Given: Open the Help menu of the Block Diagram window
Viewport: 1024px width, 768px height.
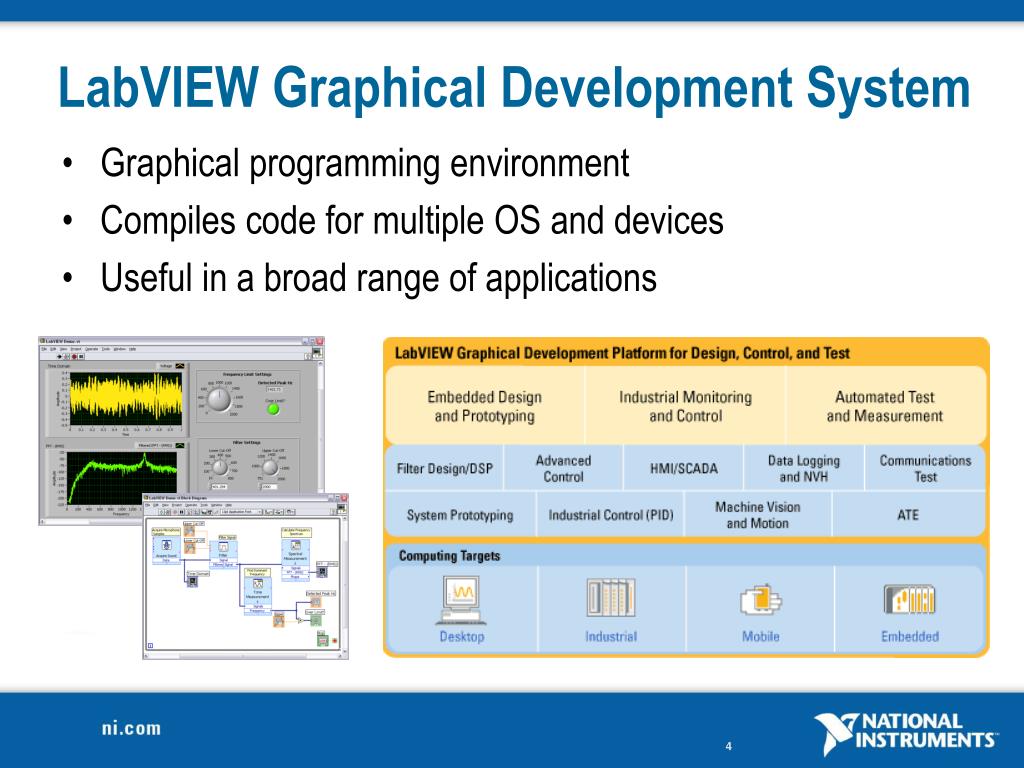Looking at the screenshot, I should click(x=229, y=505).
